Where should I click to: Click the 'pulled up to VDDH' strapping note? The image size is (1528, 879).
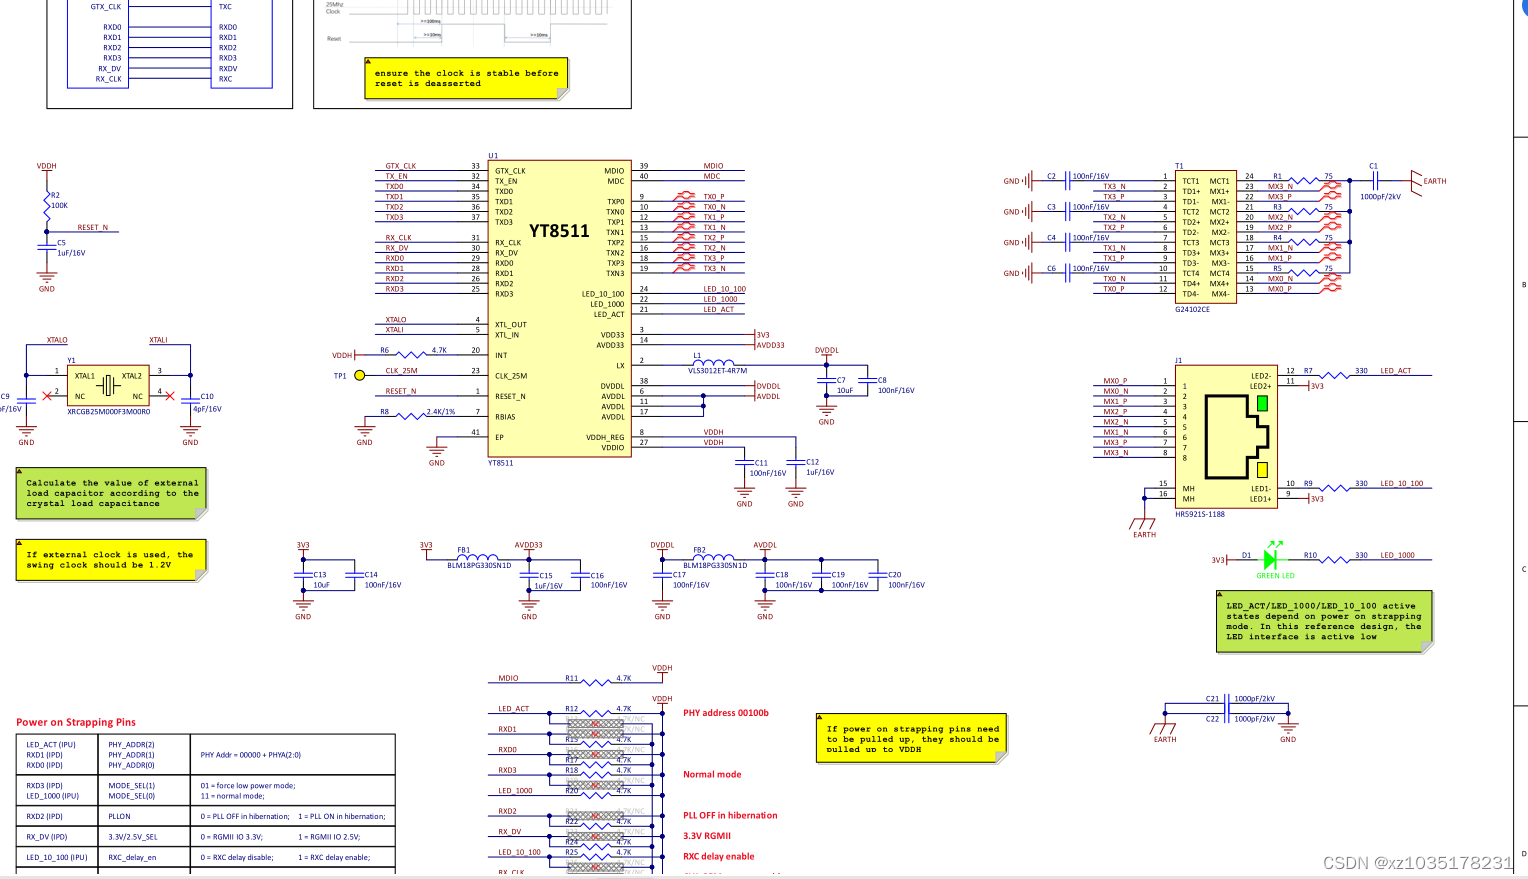coord(910,739)
